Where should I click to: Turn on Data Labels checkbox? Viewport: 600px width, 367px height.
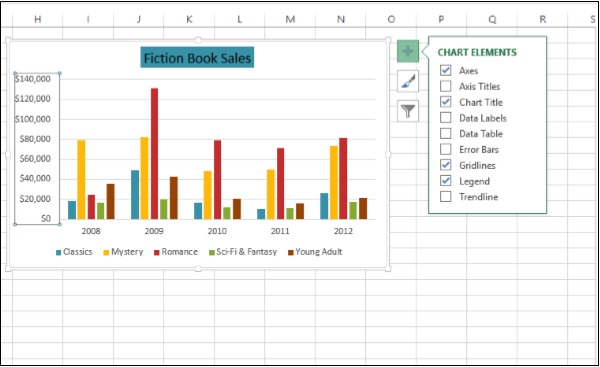click(x=445, y=117)
